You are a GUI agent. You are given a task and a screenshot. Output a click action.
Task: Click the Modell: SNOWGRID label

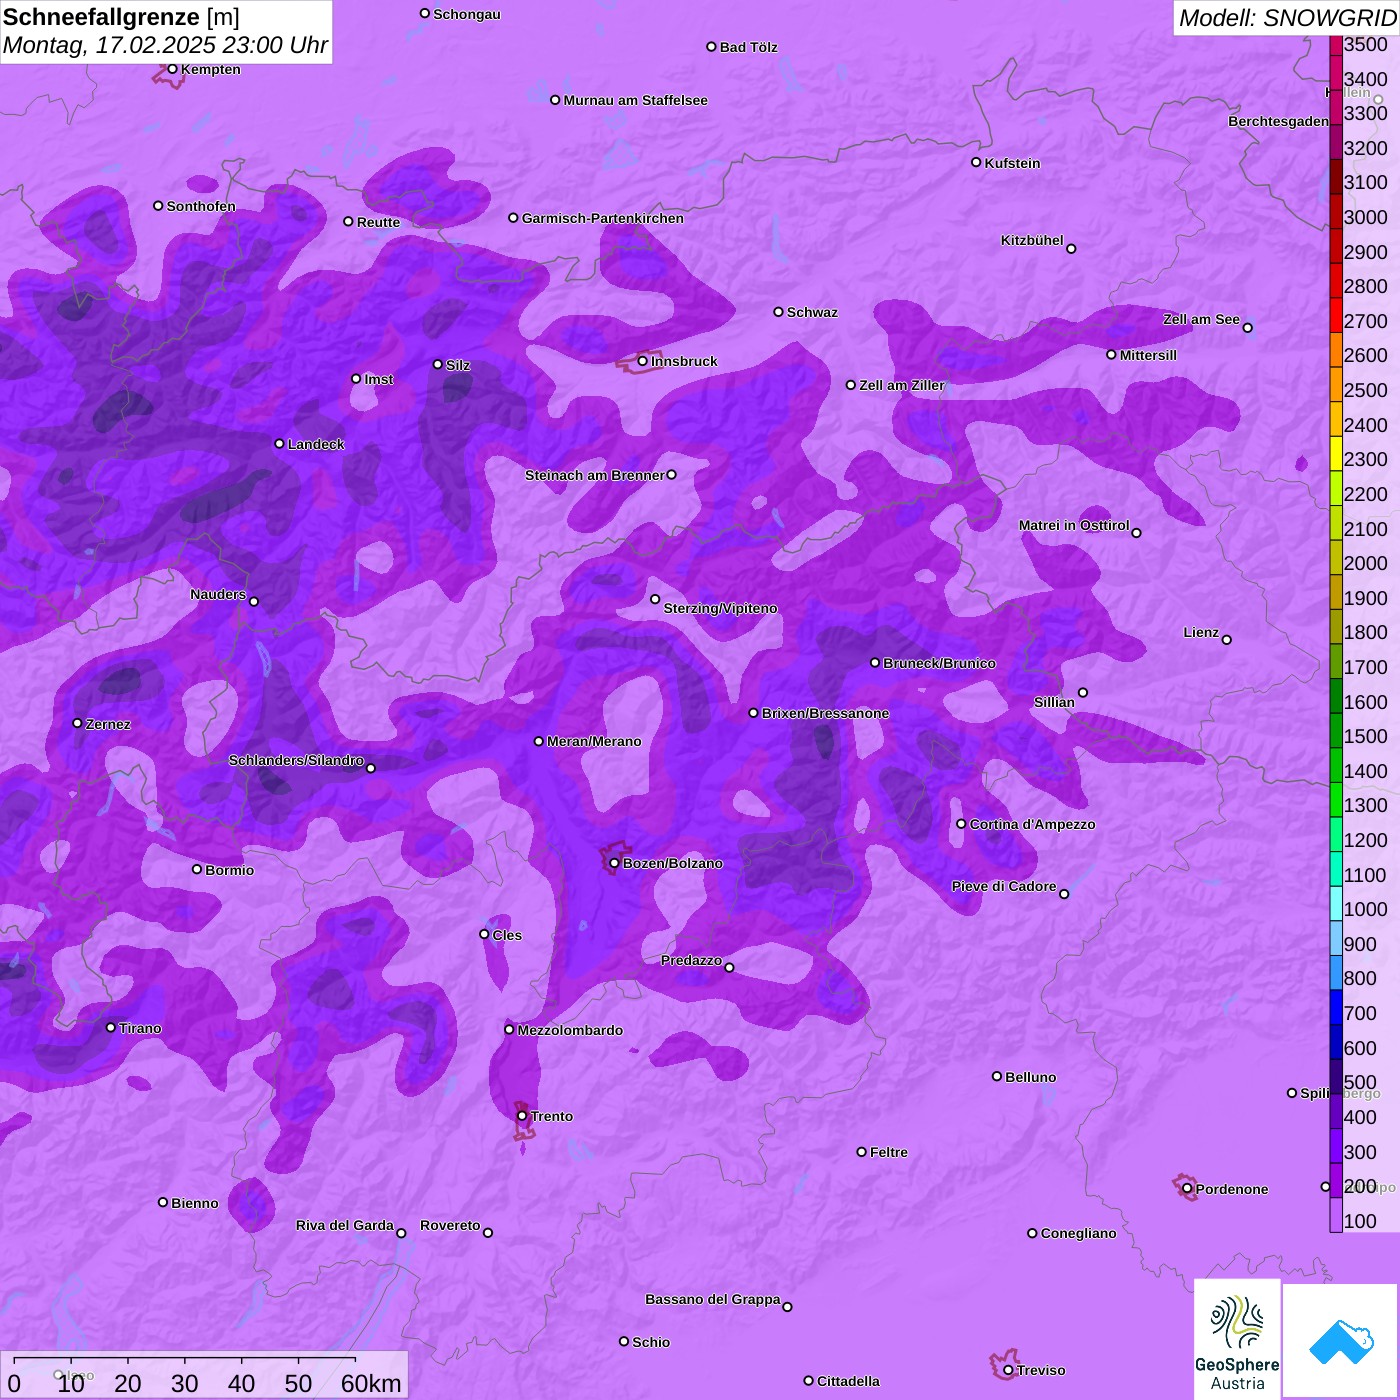[x=1287, y=18]
